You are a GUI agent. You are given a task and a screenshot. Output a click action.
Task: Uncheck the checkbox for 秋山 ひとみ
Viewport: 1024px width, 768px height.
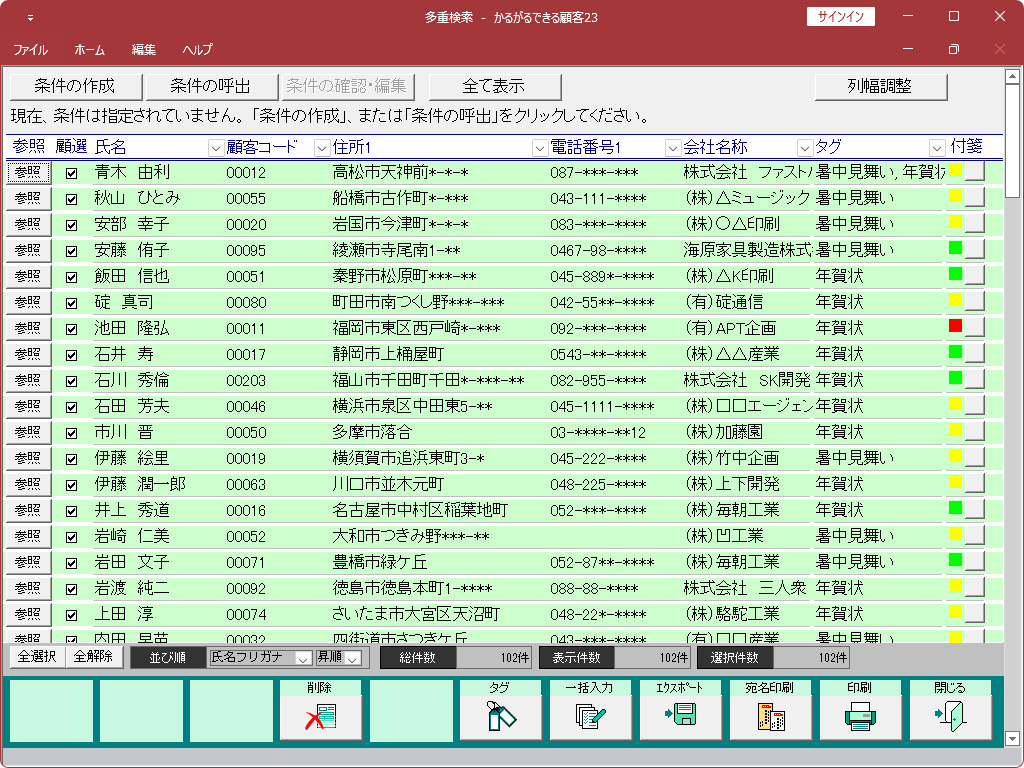(71, 199)
